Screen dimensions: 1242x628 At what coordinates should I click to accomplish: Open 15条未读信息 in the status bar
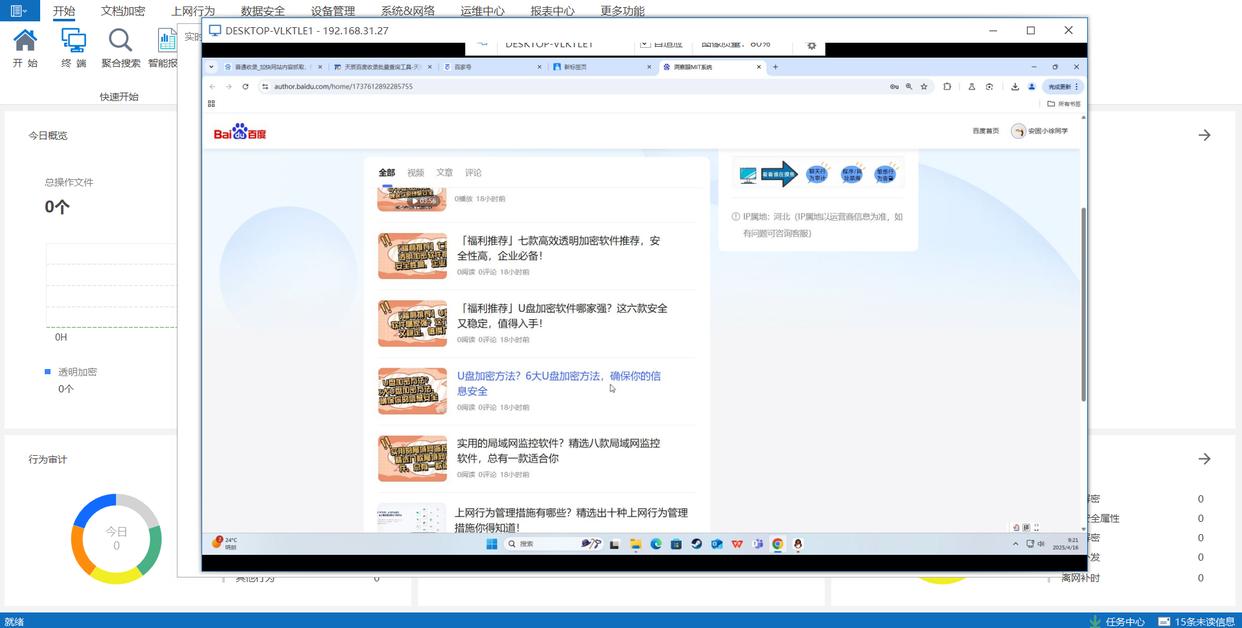[1197, 621]
